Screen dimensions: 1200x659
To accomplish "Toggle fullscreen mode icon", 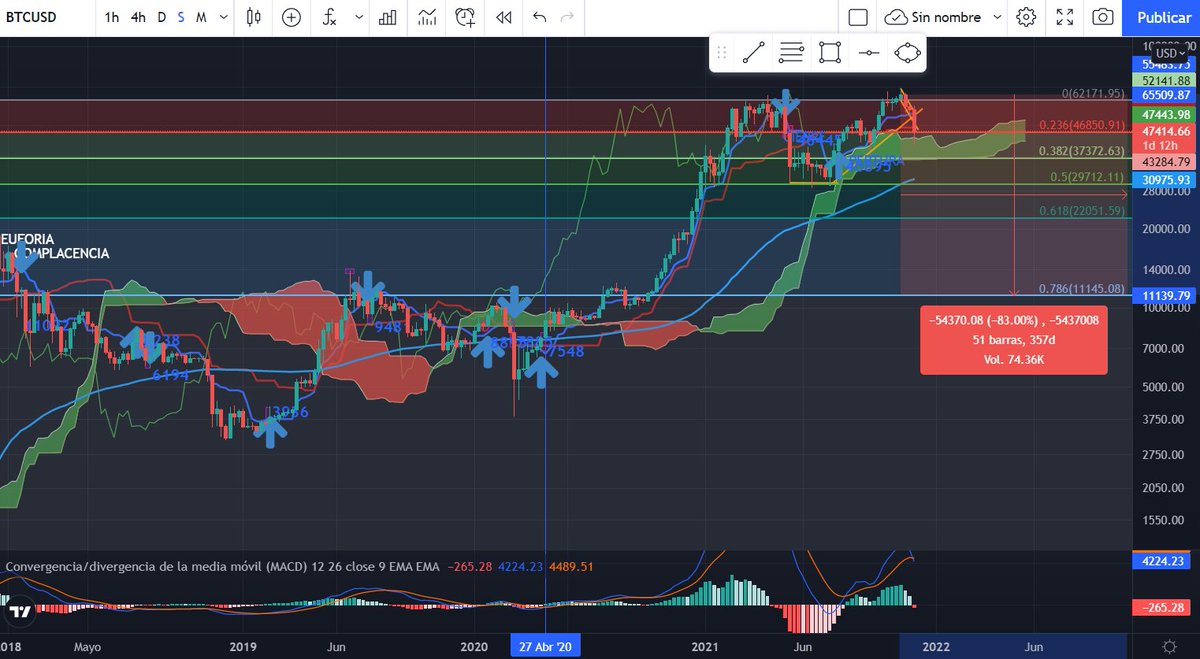I will [1064, 17].
